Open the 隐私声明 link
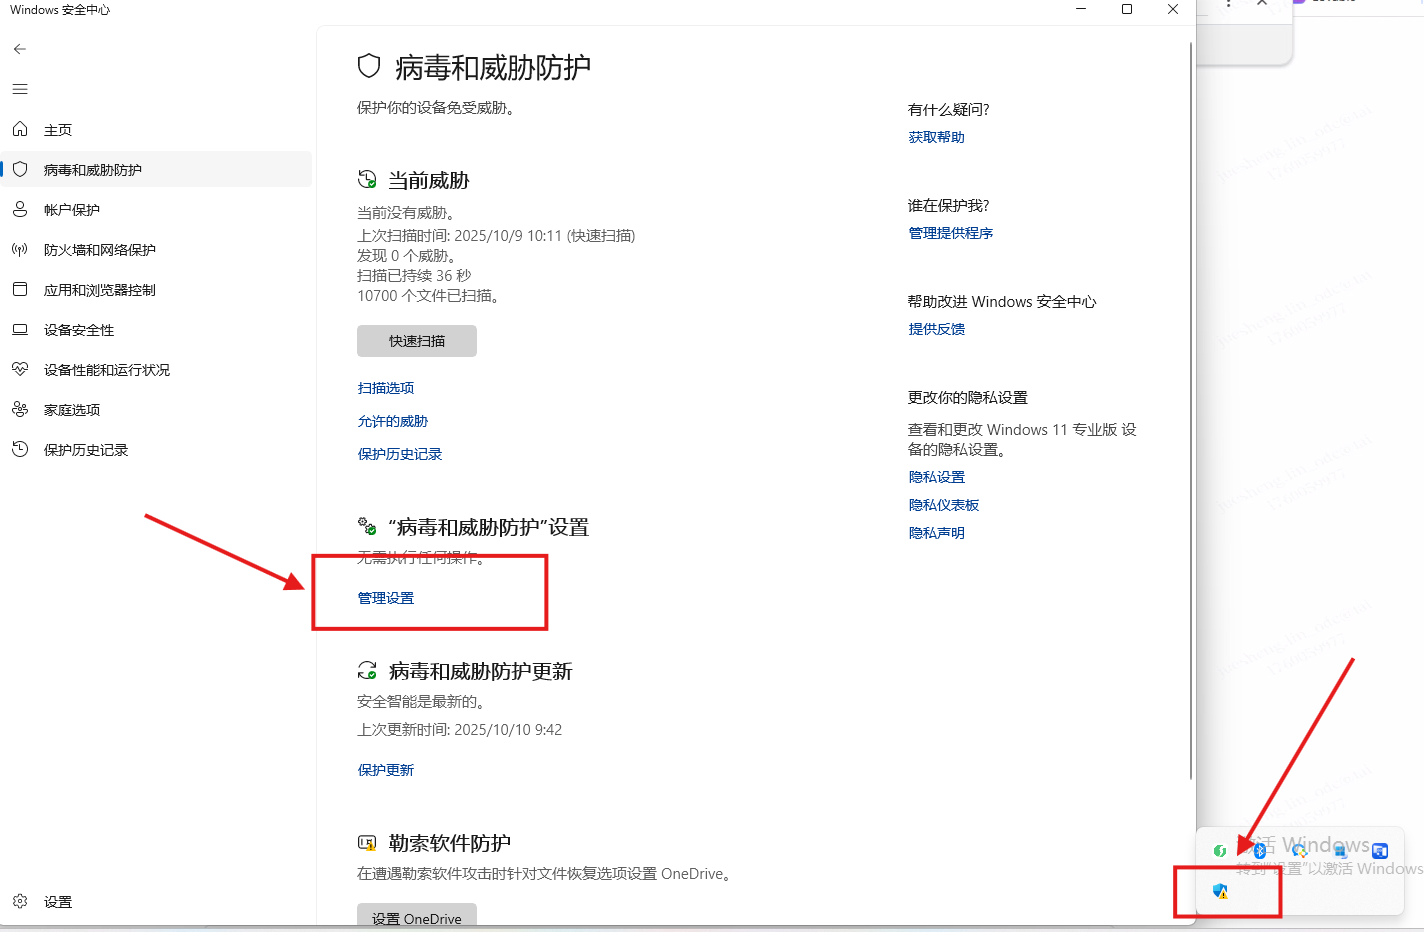1424x932 pixels. click(937, 533)
